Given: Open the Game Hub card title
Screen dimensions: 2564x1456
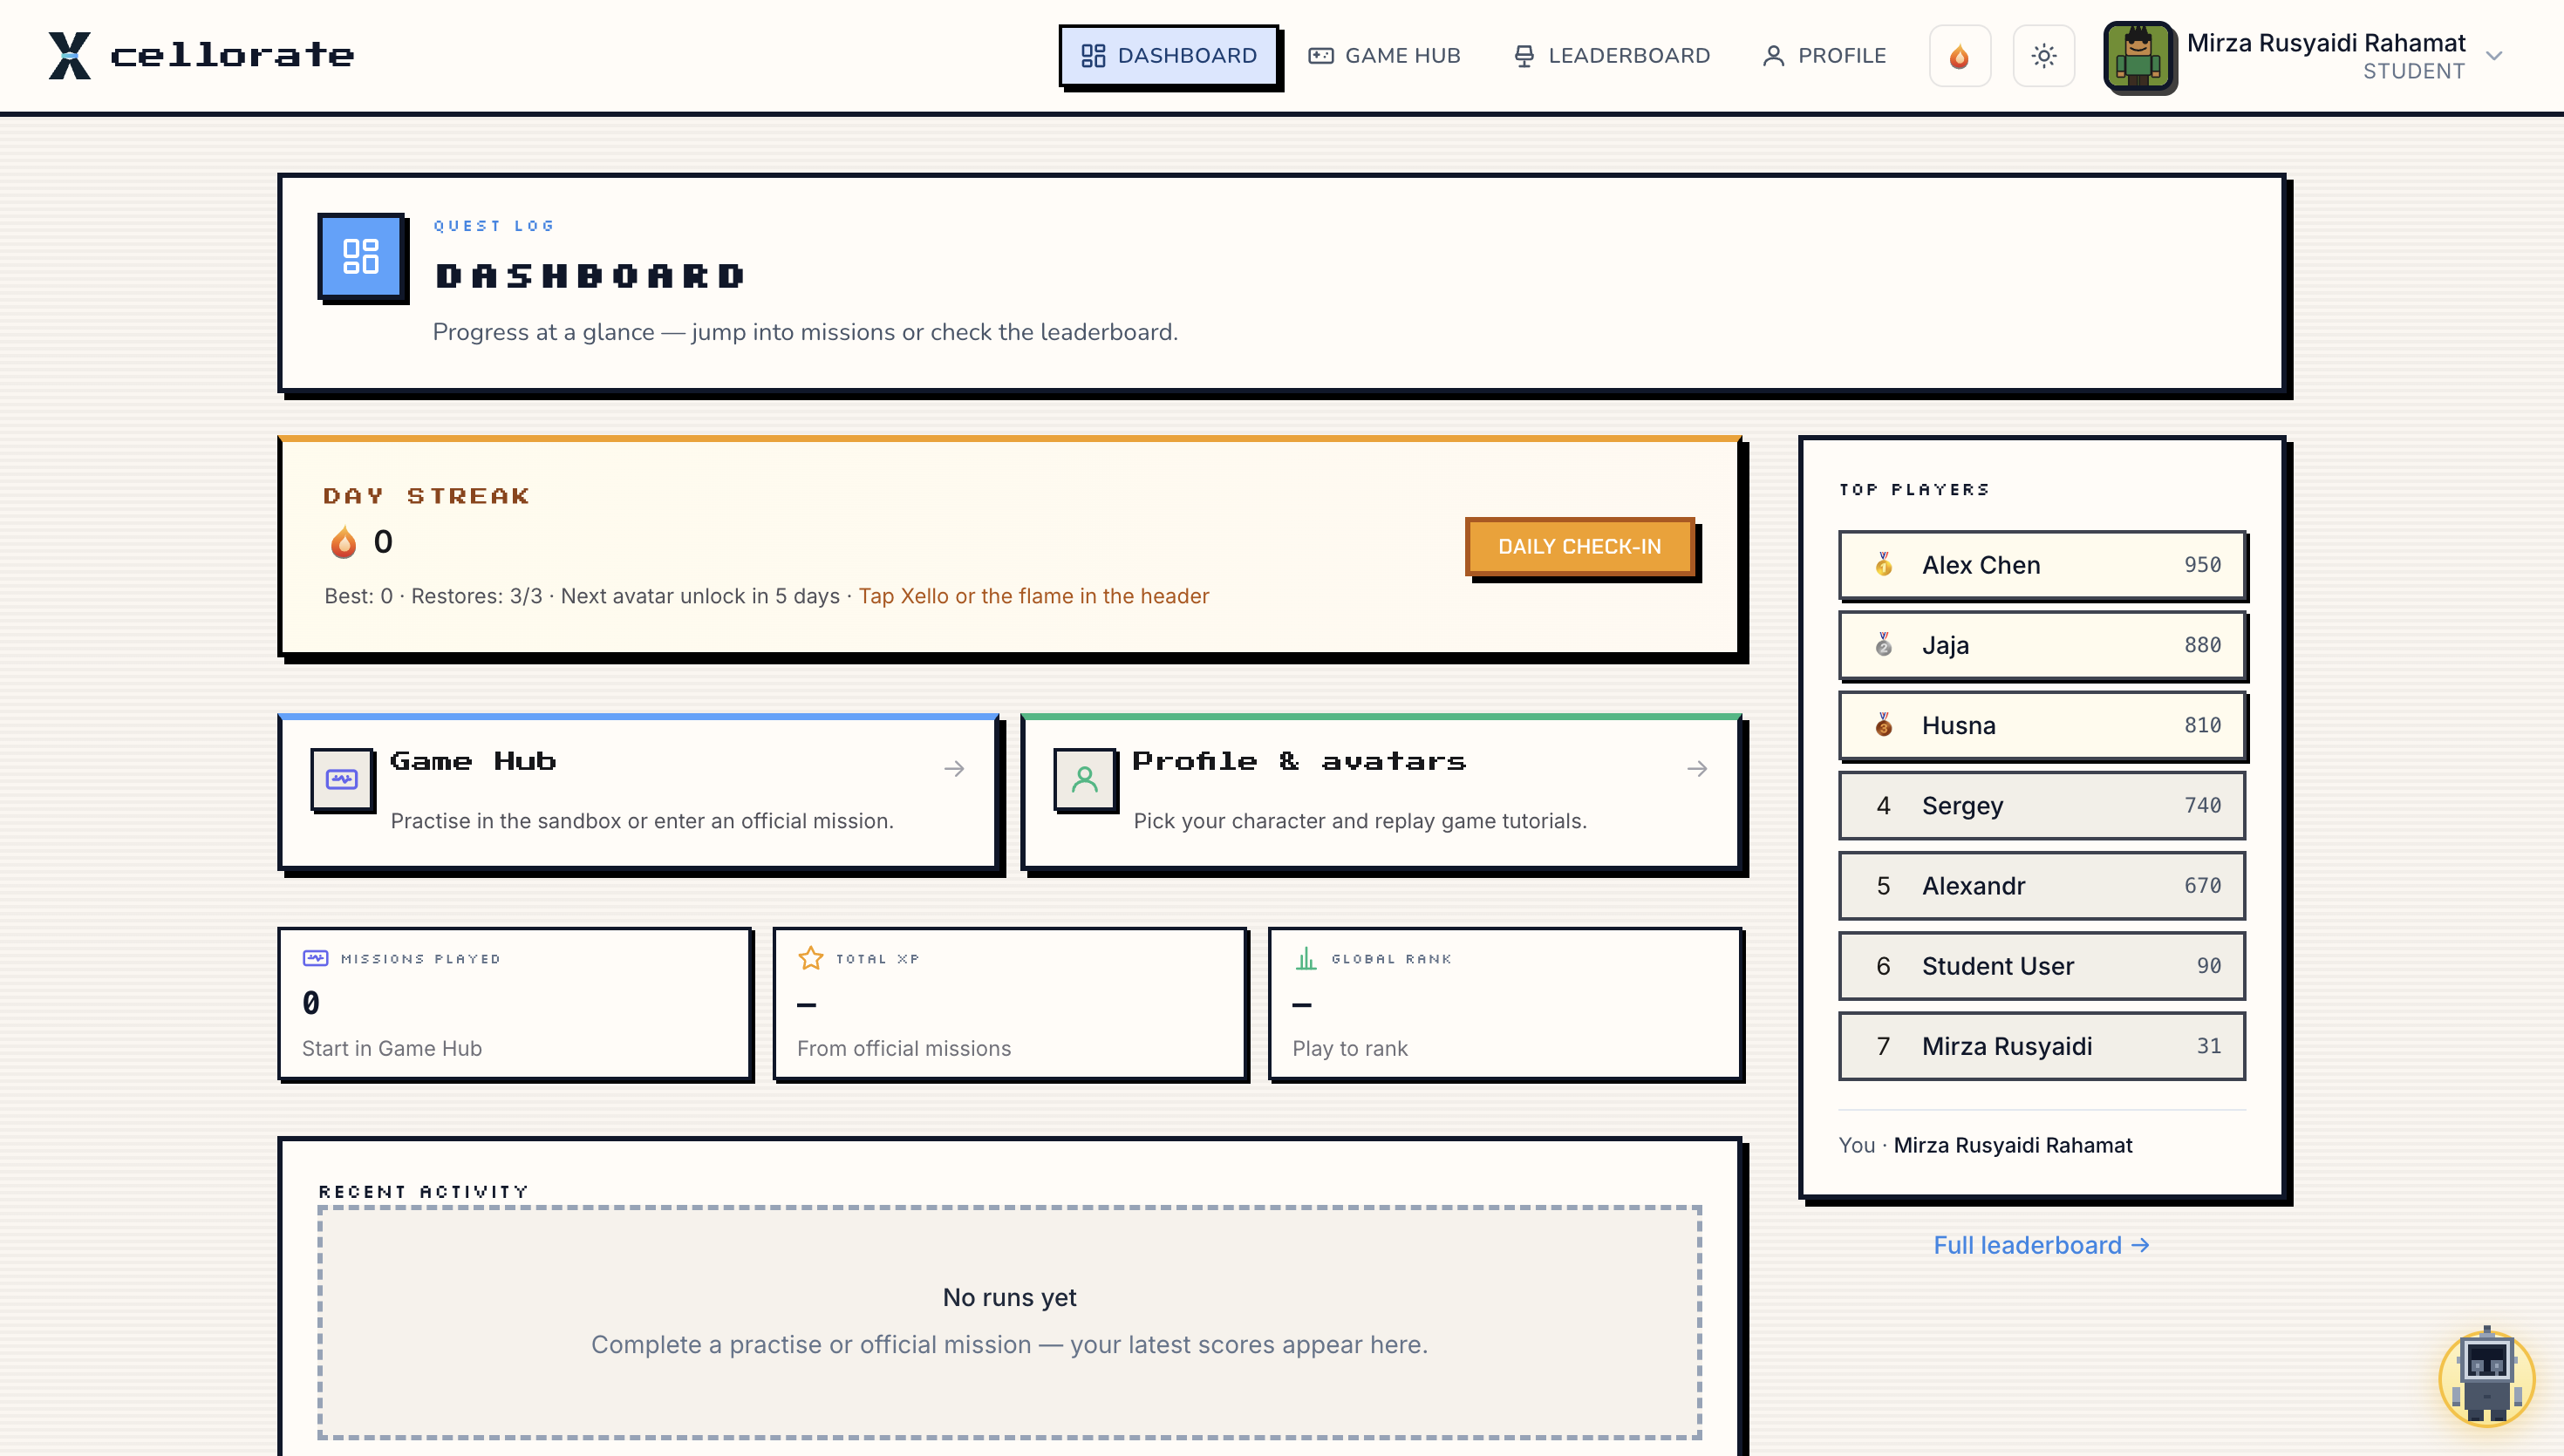Looking at the screenshot, I should tap(473, 761).
